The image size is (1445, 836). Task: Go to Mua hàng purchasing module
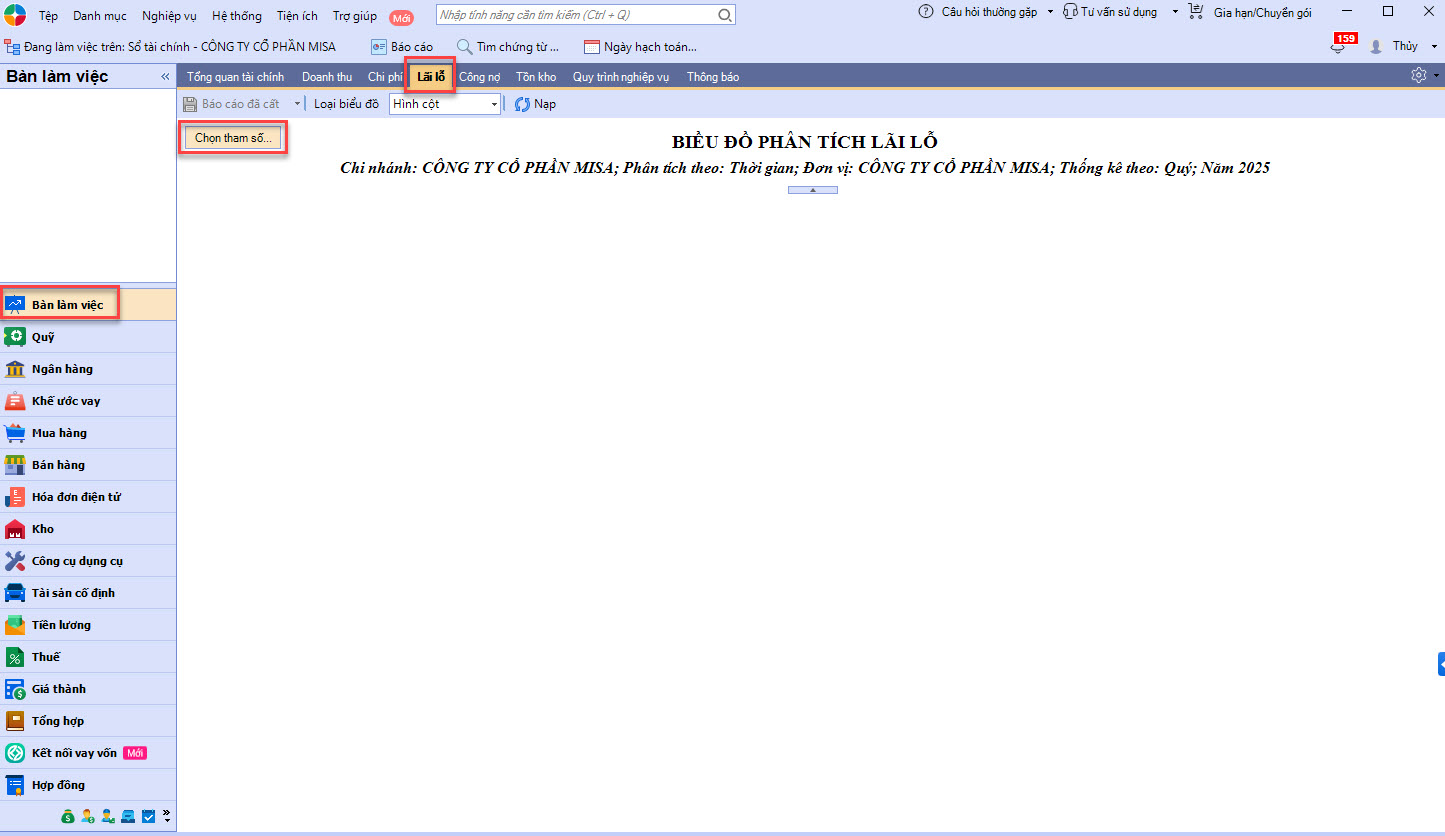[x=58, y=433]
